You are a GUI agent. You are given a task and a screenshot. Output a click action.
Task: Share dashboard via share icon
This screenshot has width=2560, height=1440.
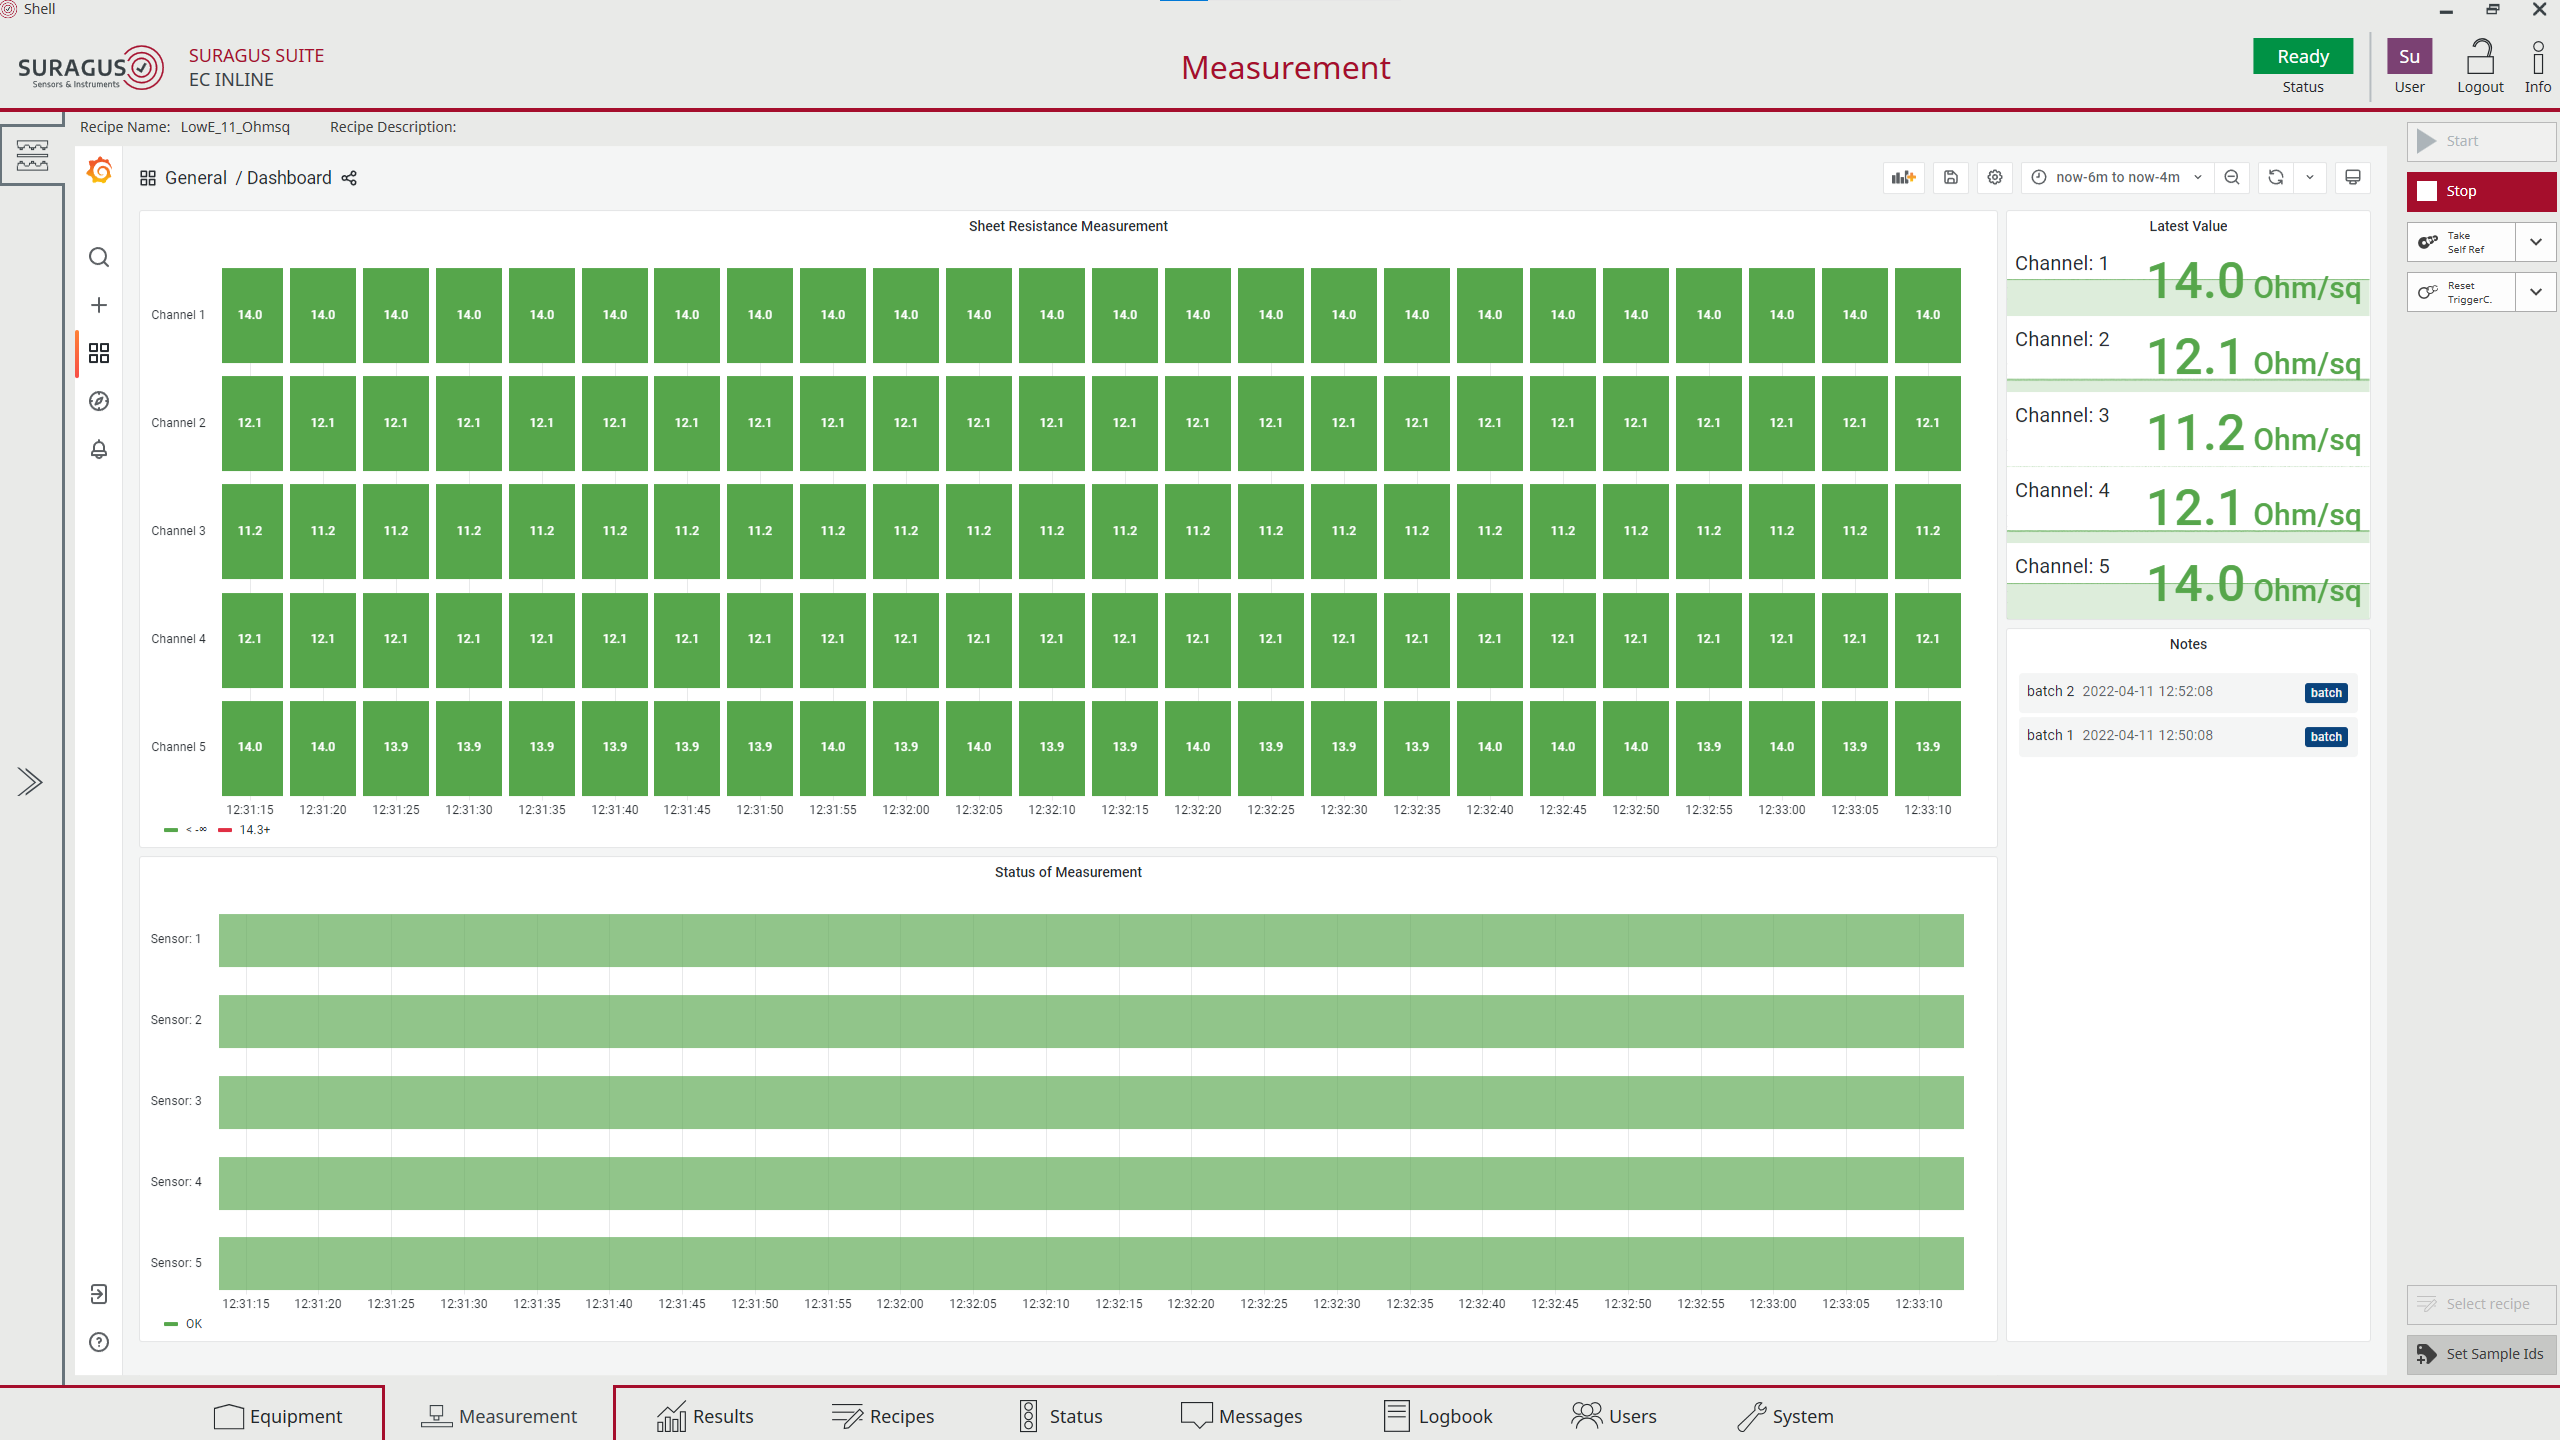[349, 178]
